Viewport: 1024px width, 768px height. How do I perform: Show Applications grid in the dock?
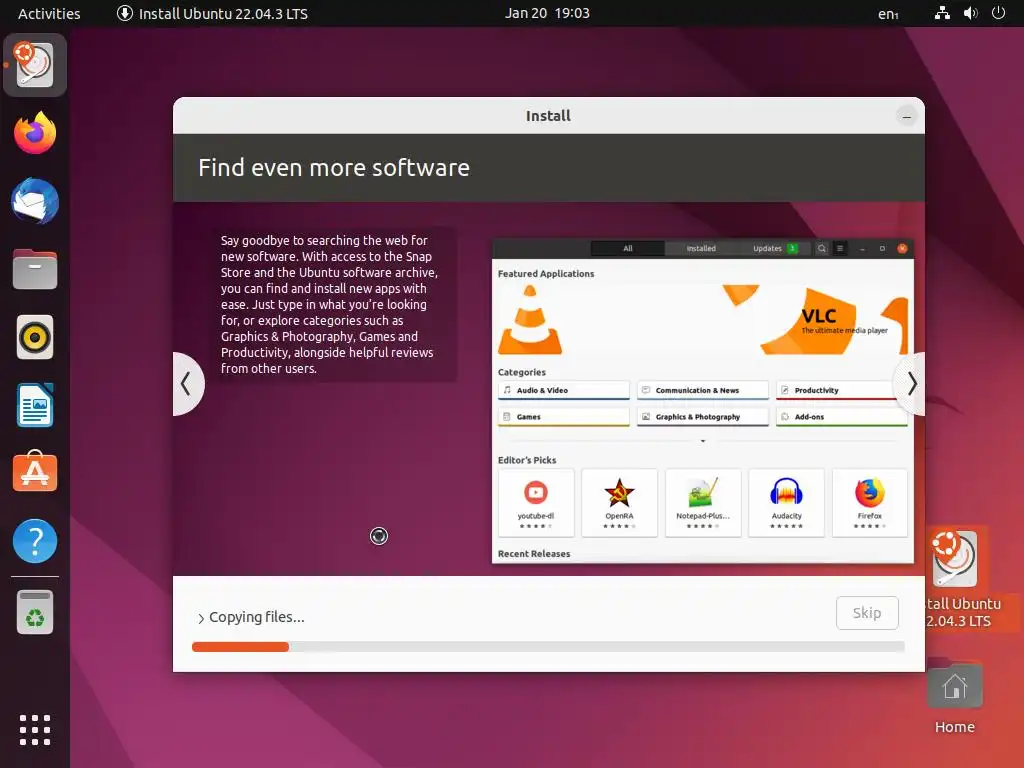click(35, 729)
